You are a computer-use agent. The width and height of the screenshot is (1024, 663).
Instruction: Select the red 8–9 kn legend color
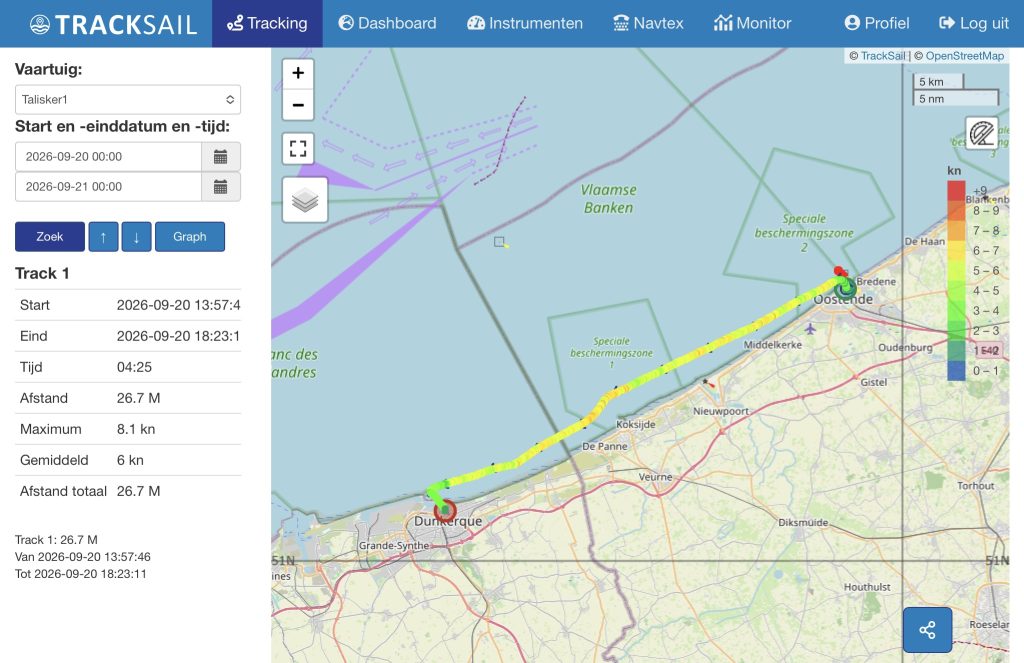coord(956,210)
